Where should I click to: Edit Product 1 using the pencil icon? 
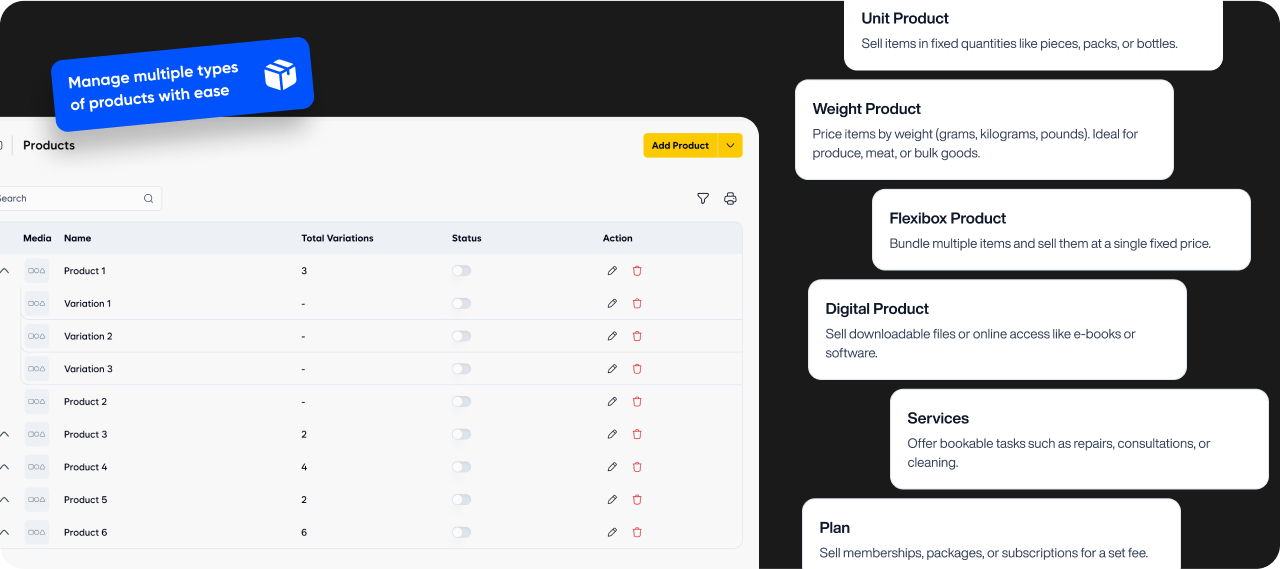(612, 271)
